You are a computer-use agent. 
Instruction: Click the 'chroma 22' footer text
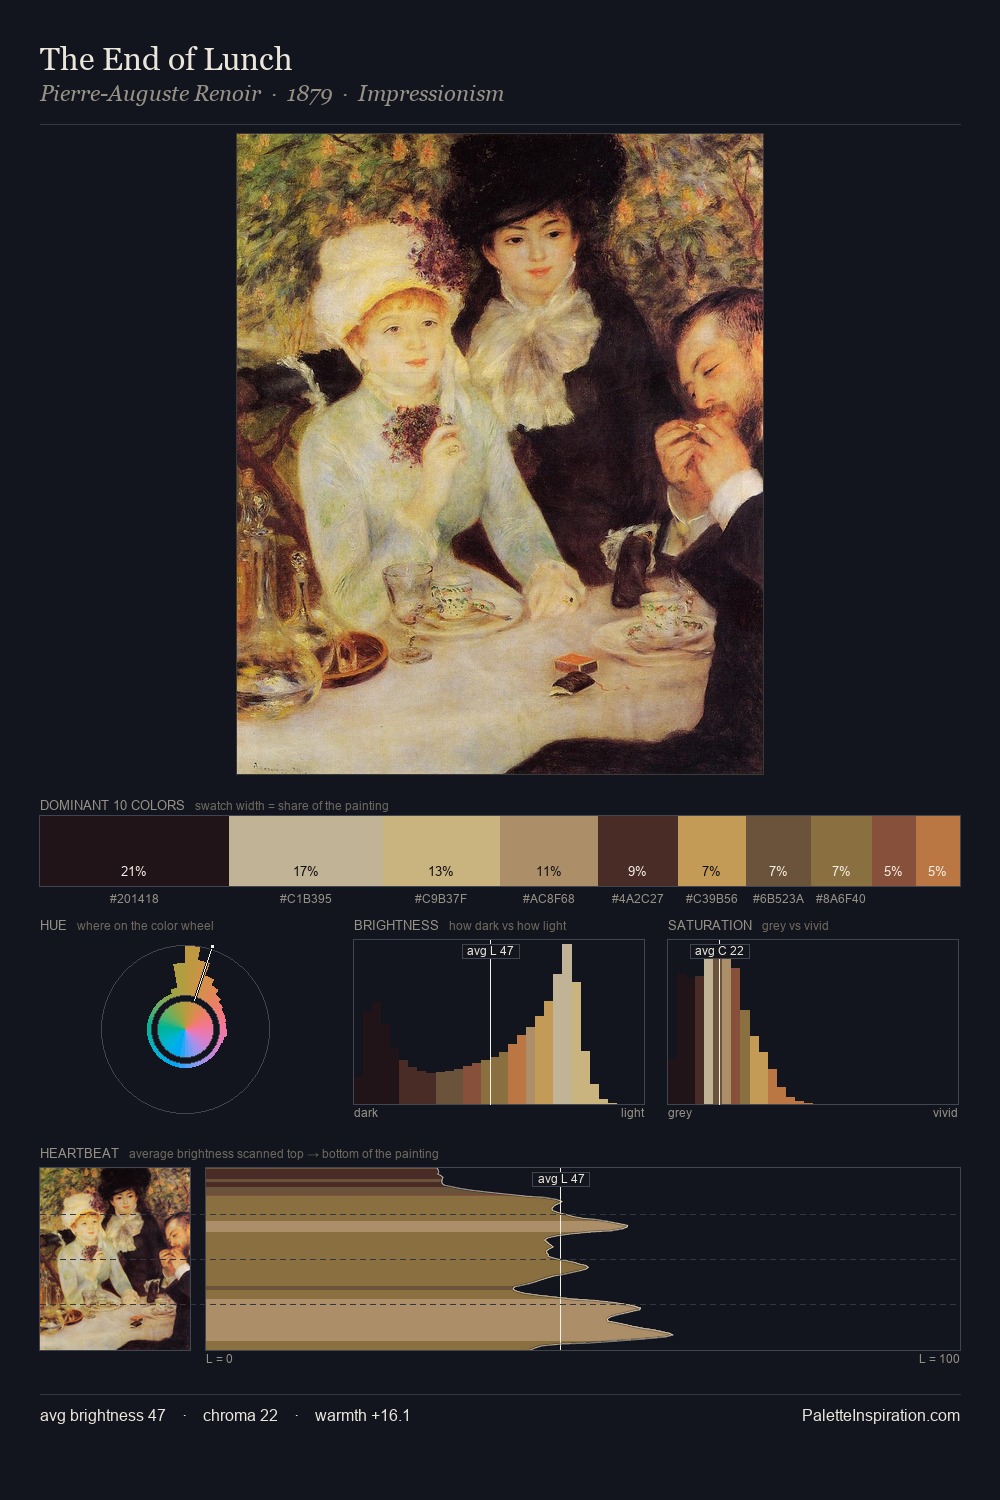point(240,1415)
